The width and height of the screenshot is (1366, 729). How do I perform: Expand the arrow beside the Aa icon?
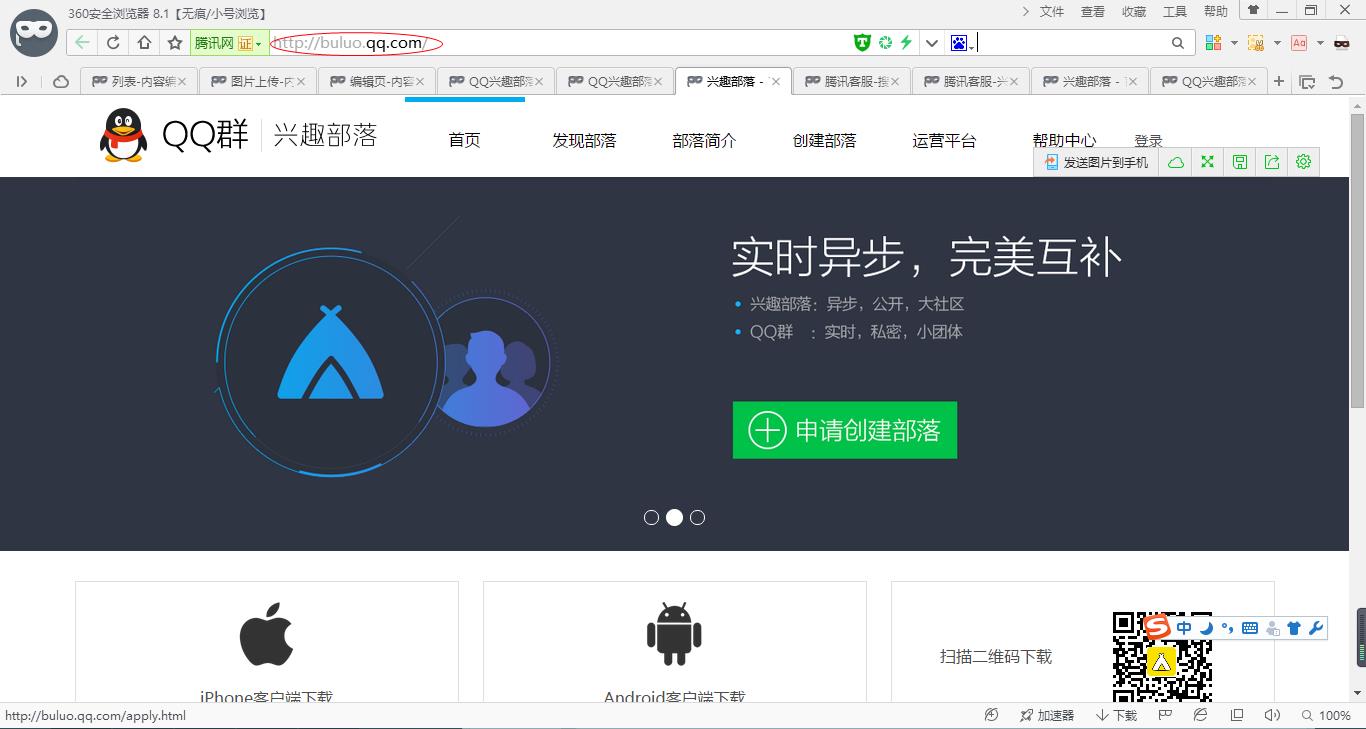point(1320,43)
